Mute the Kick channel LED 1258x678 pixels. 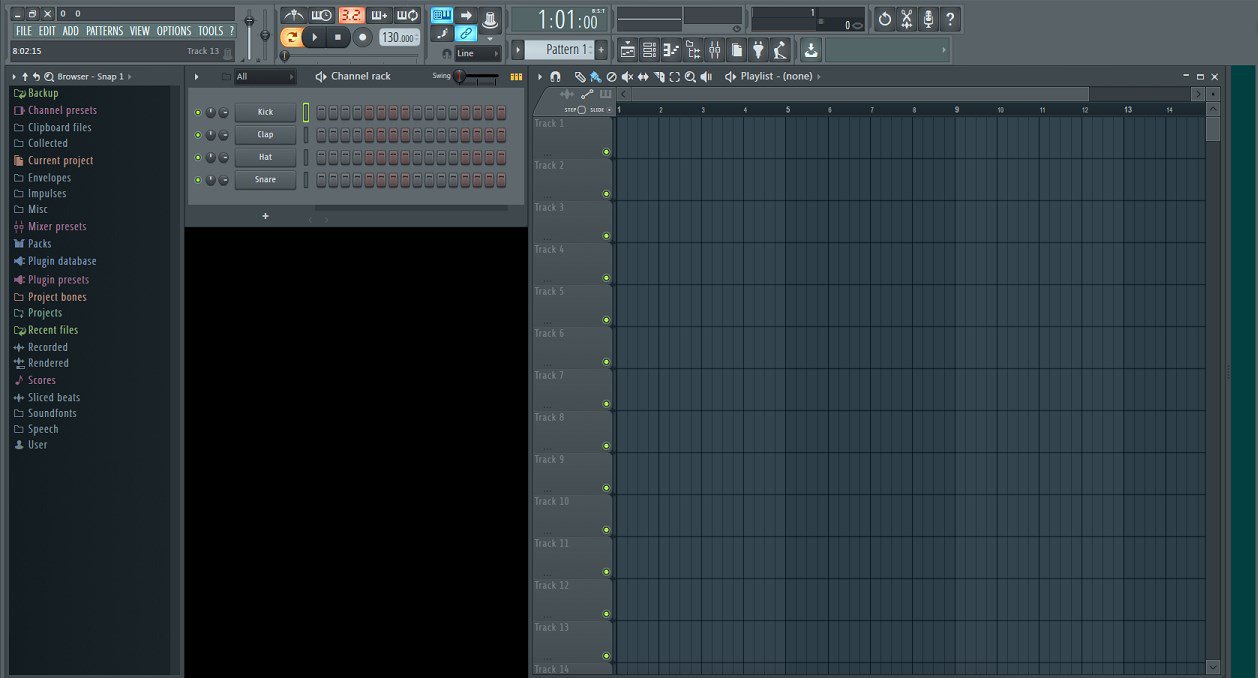pos(197,111)
